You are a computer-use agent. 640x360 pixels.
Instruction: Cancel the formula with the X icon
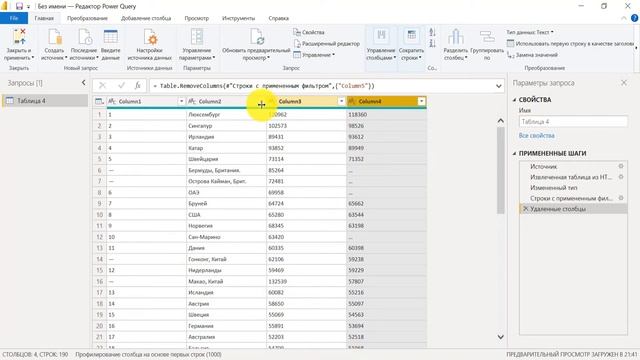click(102, 86)
